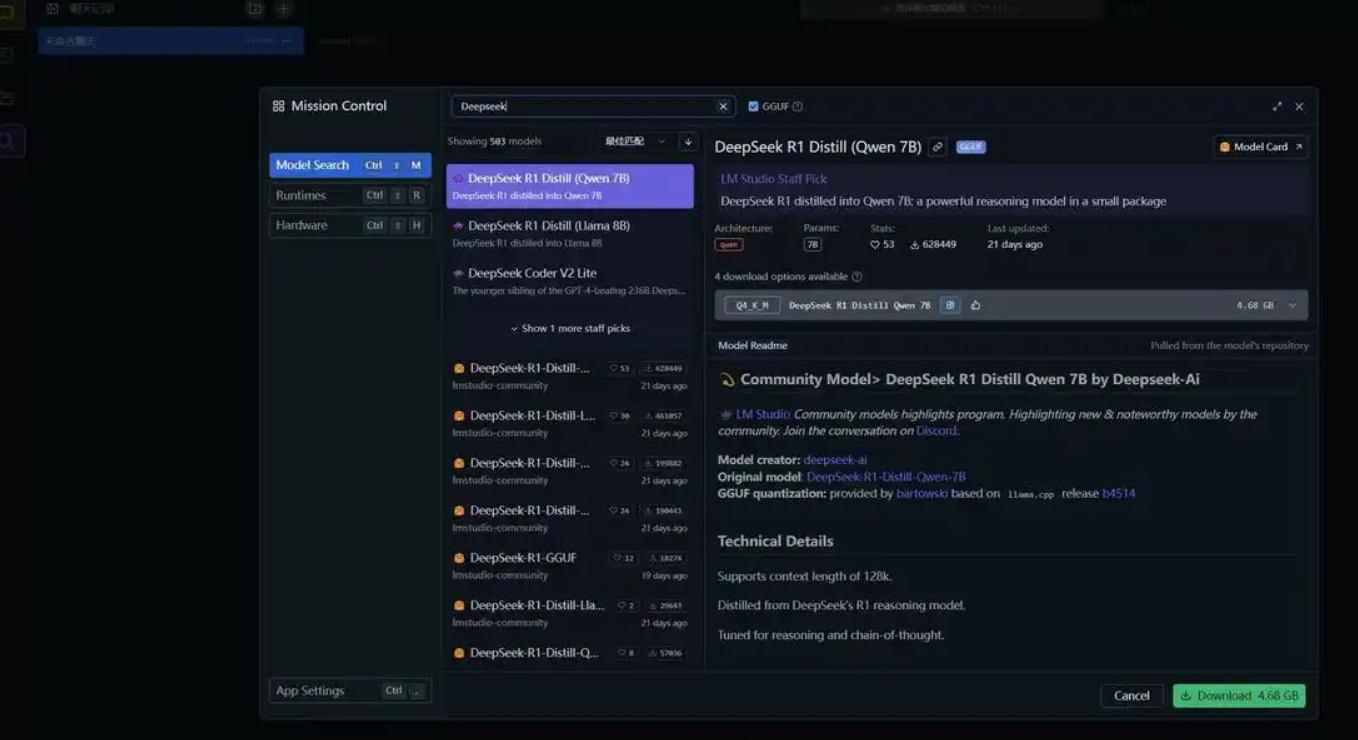Screen dimensions: 1358x740
Task: Click LM Studio Staff Pick label
Action: click(x=774, y=179)
